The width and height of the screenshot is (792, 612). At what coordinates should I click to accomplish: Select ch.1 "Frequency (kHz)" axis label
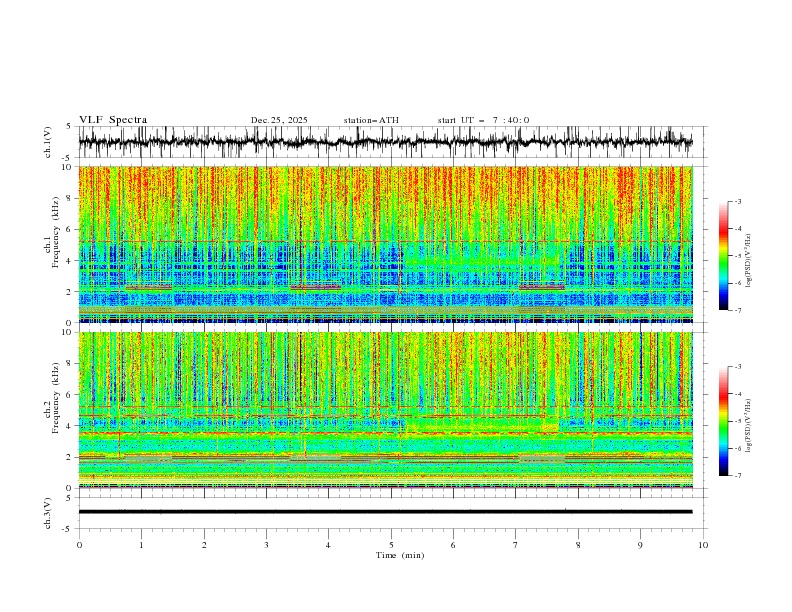tap(56, 233)
